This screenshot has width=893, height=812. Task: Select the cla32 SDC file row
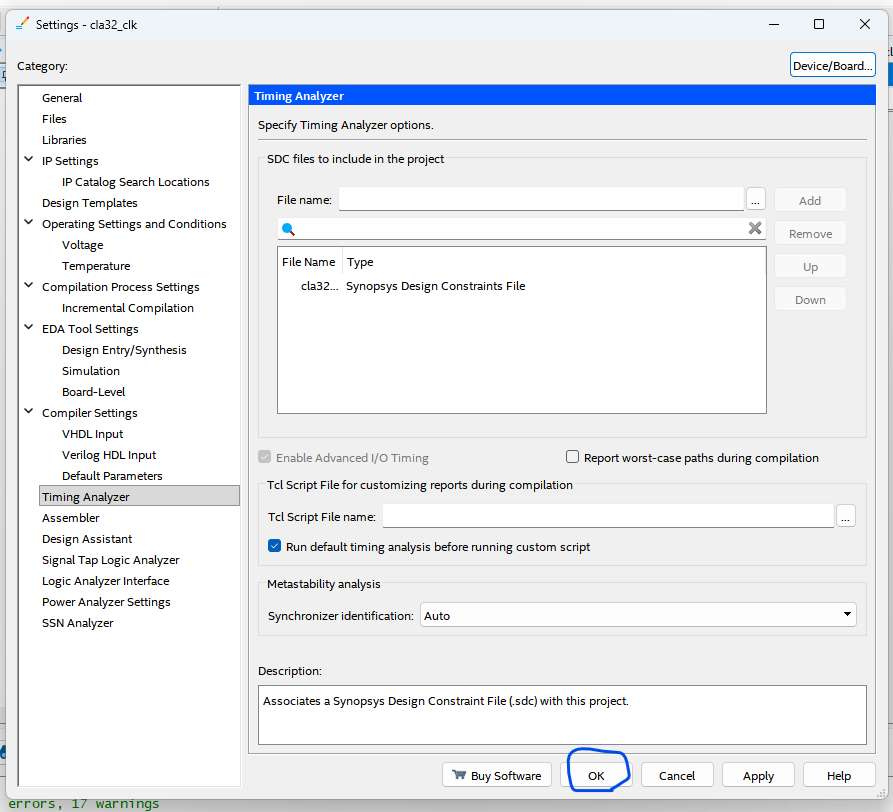(x=412, y=286)
